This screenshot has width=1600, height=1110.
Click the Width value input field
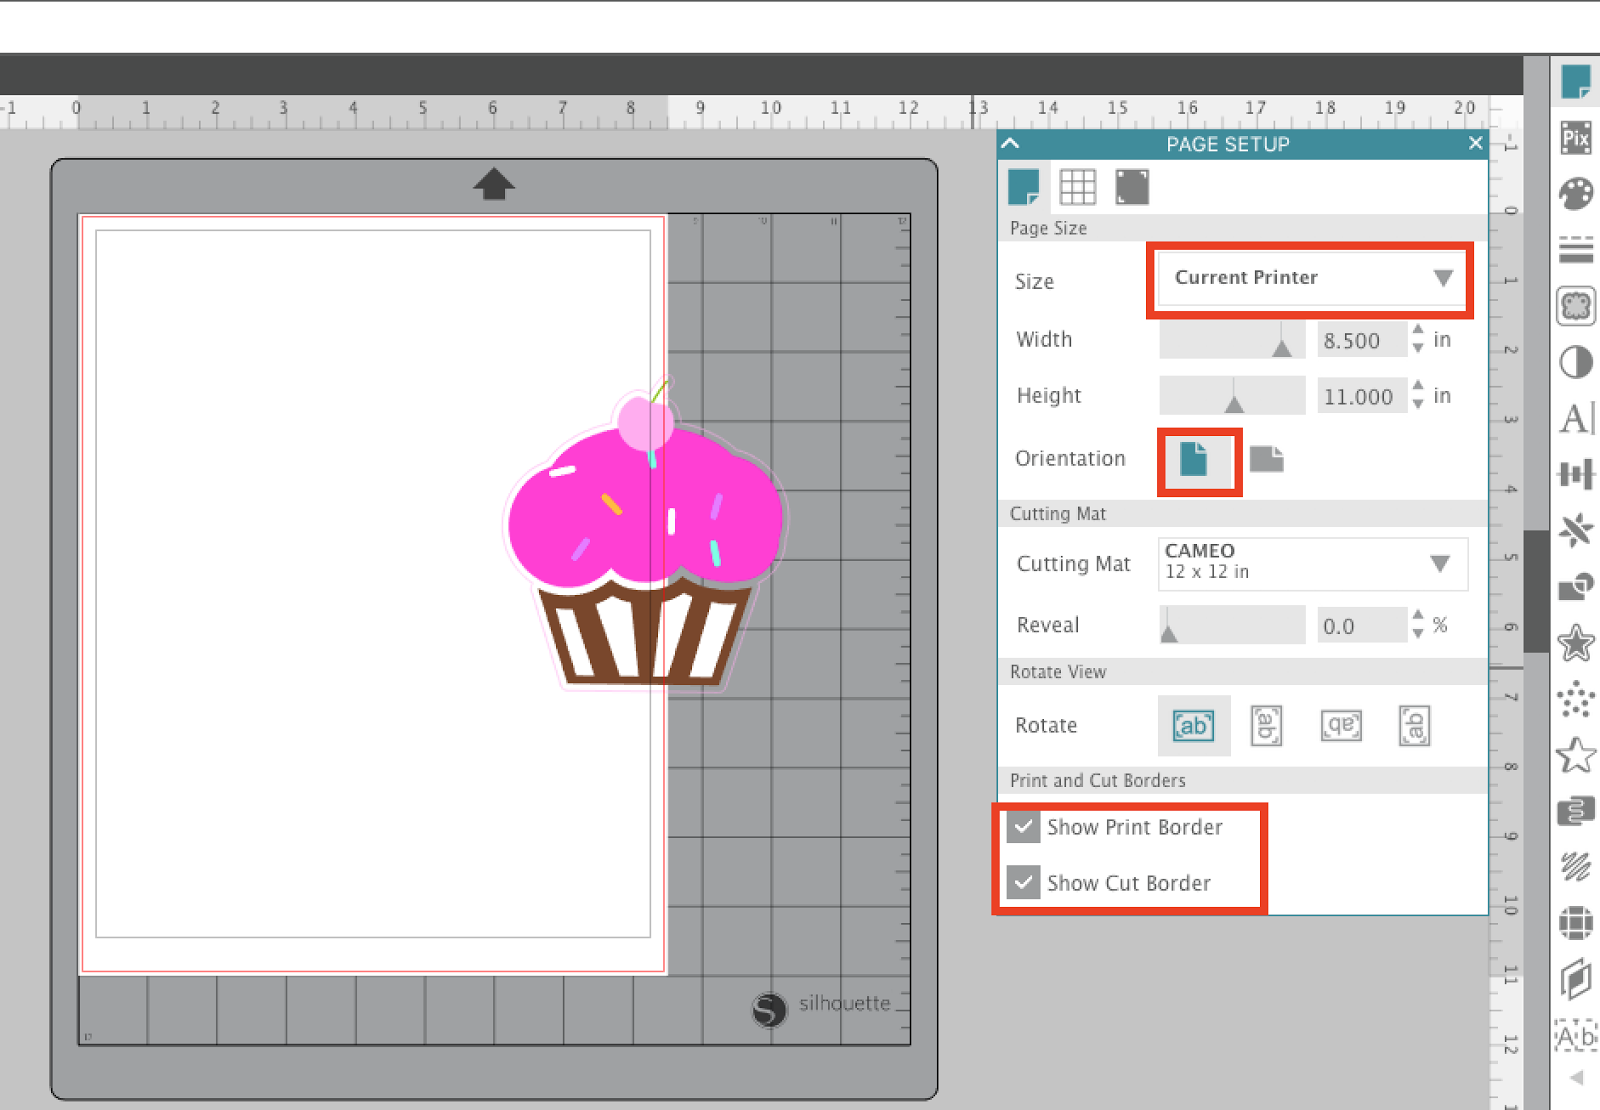1361,340
